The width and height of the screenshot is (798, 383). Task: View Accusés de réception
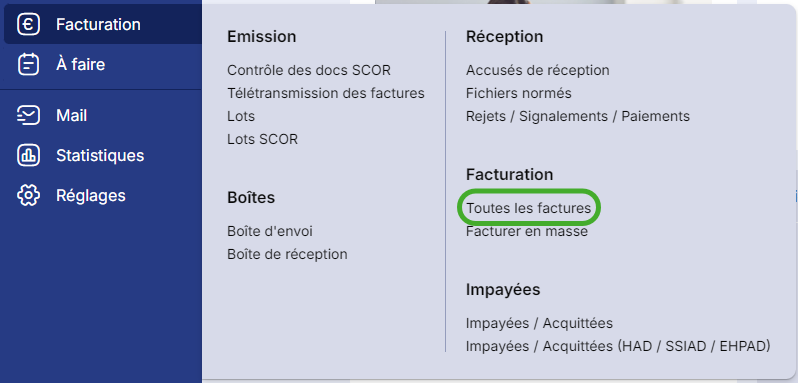[x=537, y=70]
